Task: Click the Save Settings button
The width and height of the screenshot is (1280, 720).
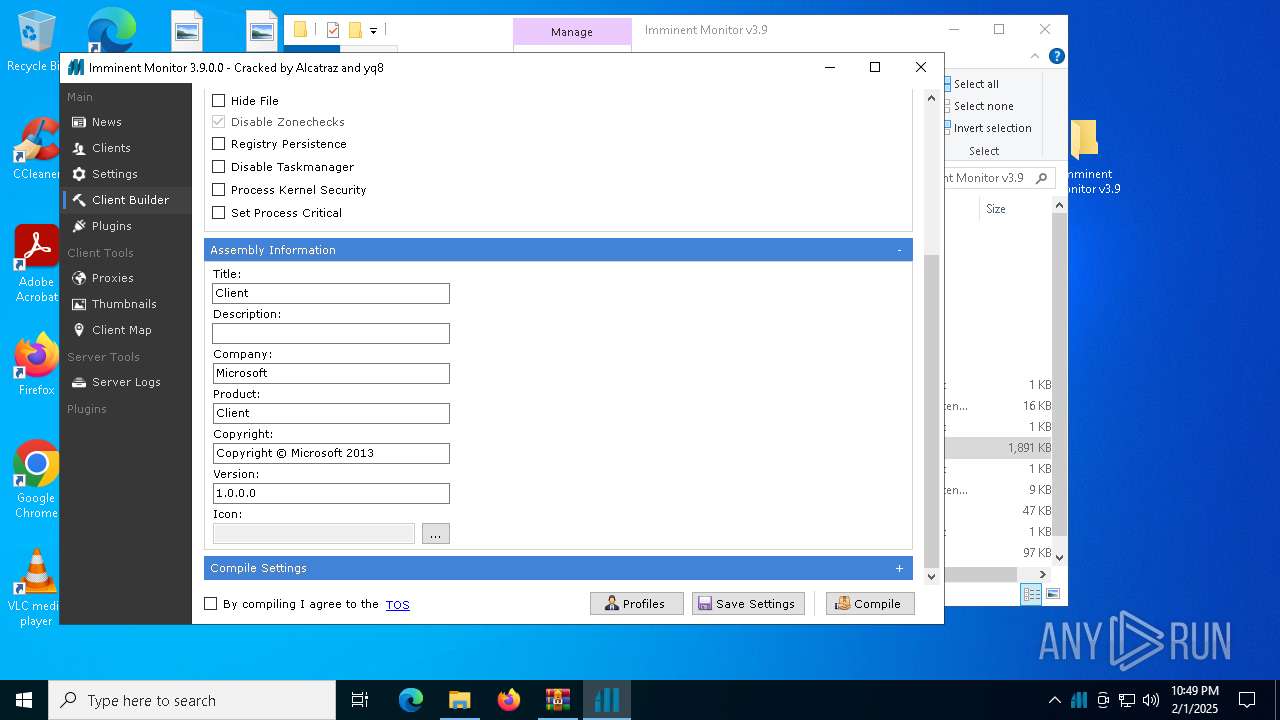Action: 748,604
